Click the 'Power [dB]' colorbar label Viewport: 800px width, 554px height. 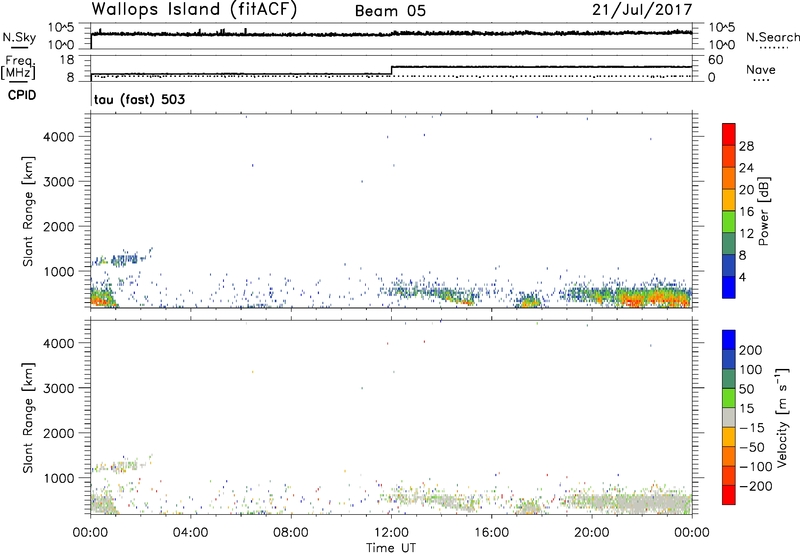coord(763,211)
